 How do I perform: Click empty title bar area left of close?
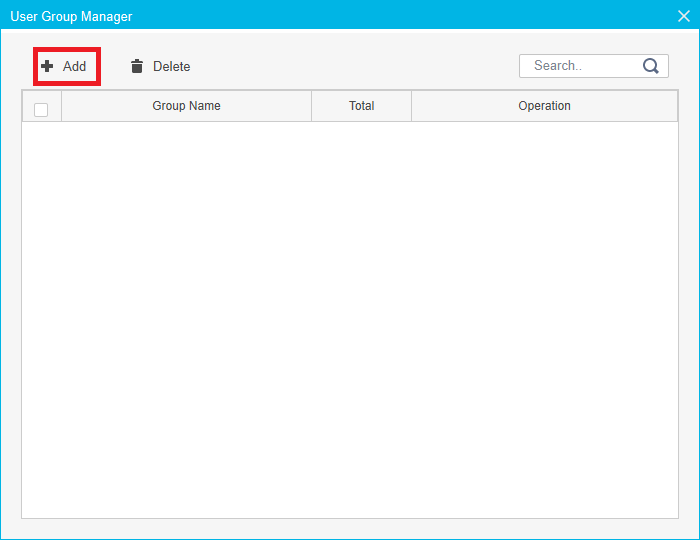point(400,16)
